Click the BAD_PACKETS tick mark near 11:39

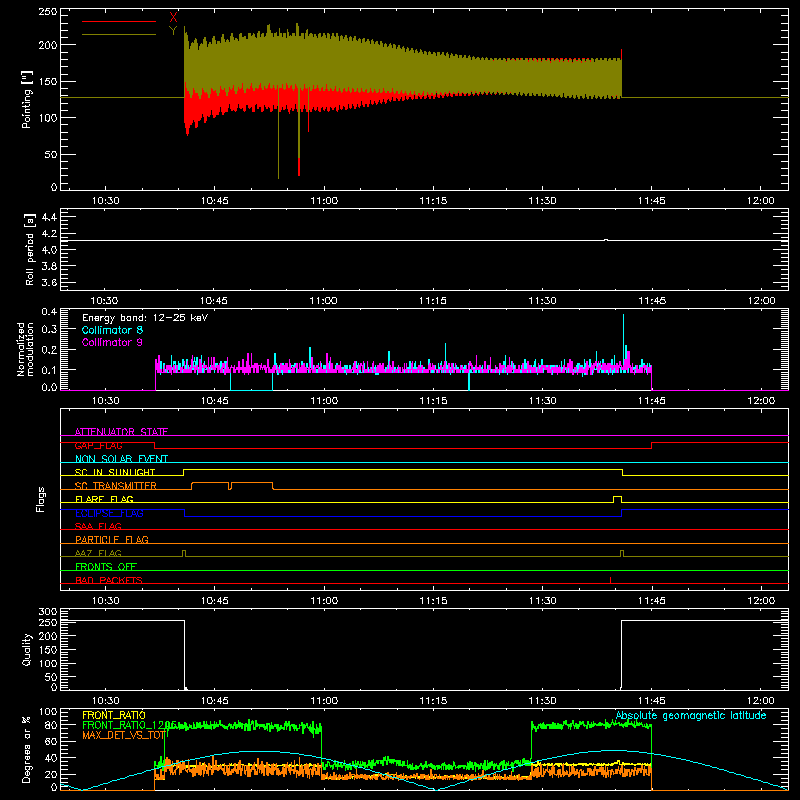click(610, 580)
